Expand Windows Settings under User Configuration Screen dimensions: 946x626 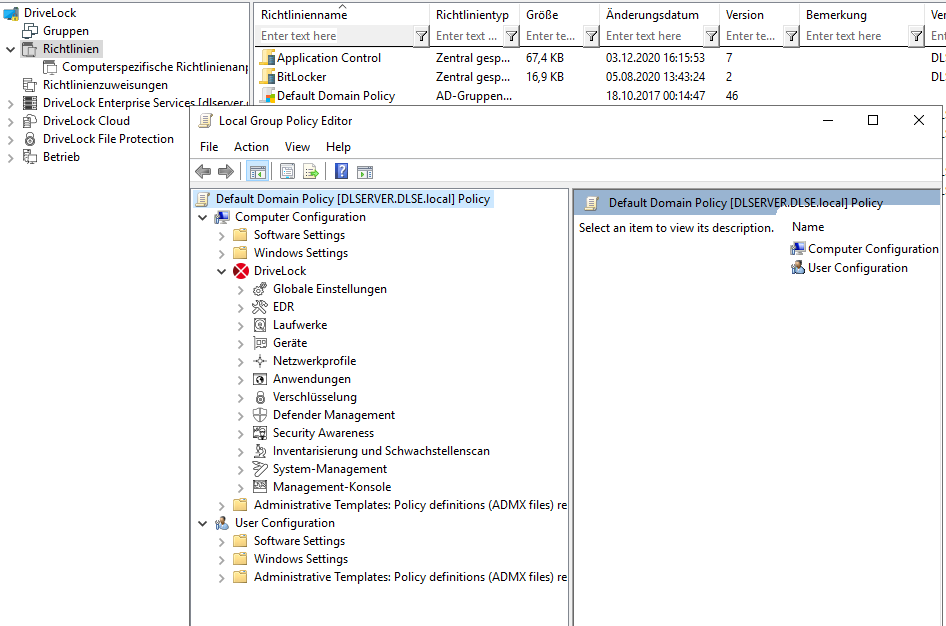click(x=221, y=560)
